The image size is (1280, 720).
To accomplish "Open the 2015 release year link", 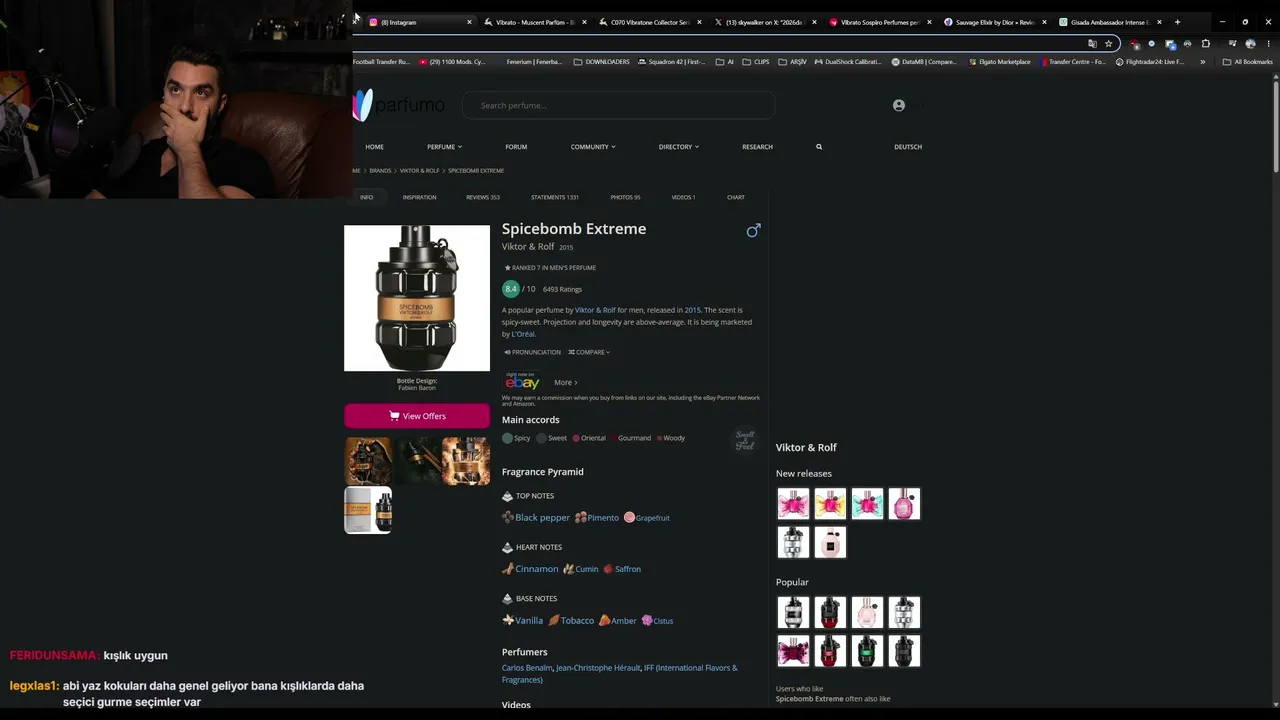I will coord(692,310).
